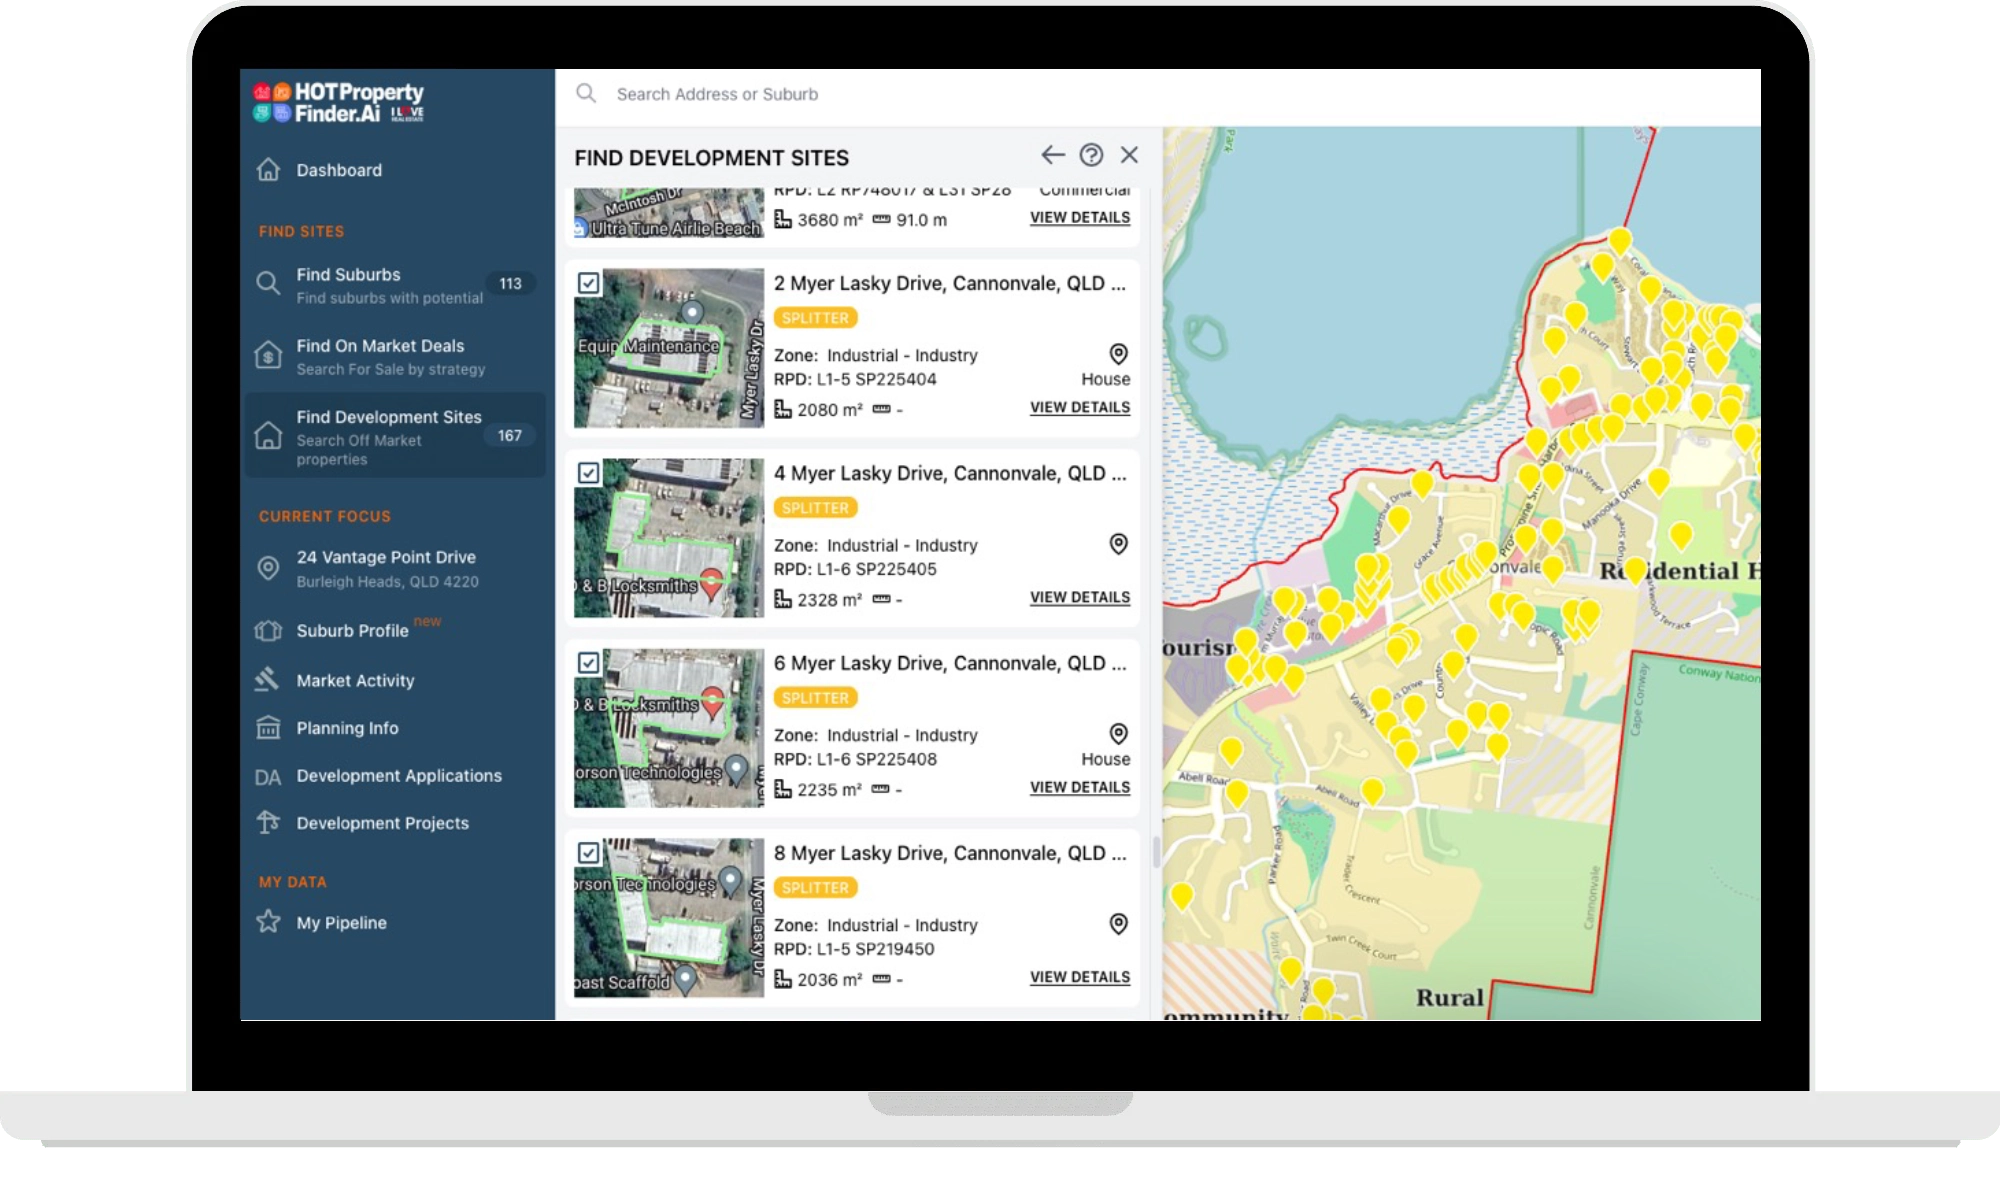Click View Details for 4 Myer Lasky Drive
Viewport: 2000px width, 1200px height.
(1080, 598)
